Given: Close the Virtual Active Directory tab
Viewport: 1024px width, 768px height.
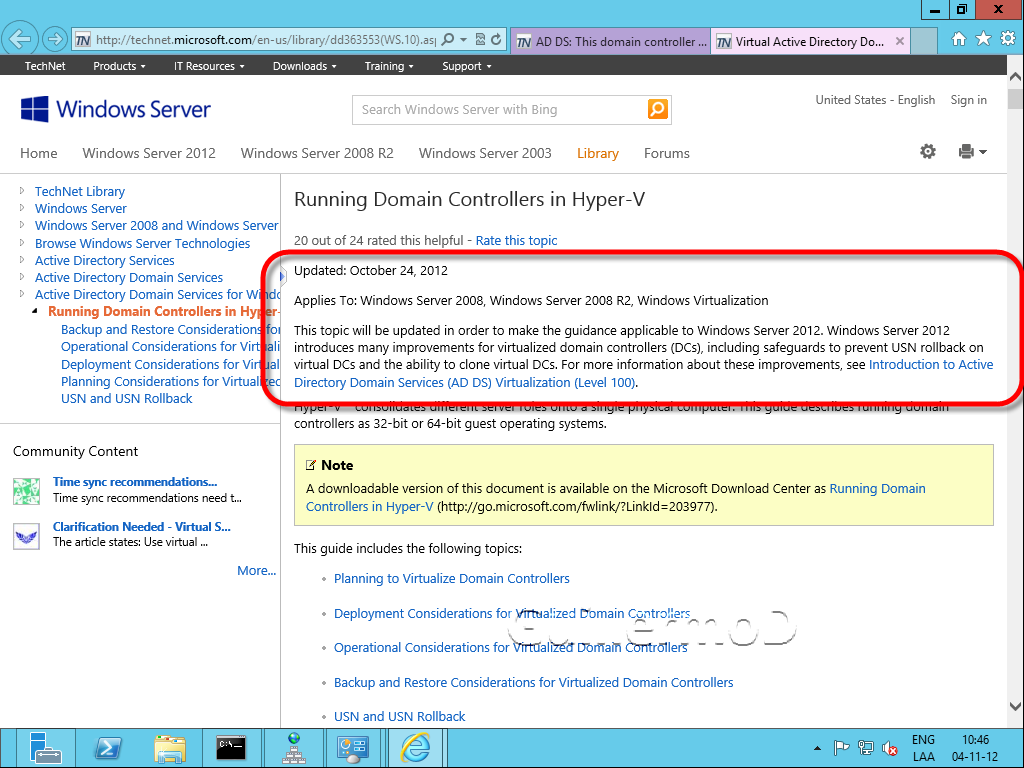Looking at the screenshot, I should pyautogui.click(x=900, y=42).
